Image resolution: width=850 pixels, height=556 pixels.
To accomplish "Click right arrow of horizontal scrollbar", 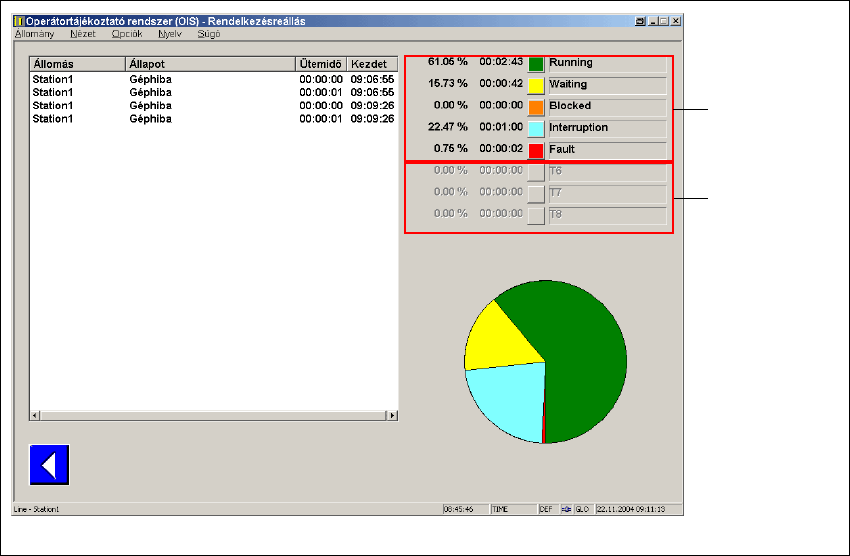I will [x=393, y=415].
